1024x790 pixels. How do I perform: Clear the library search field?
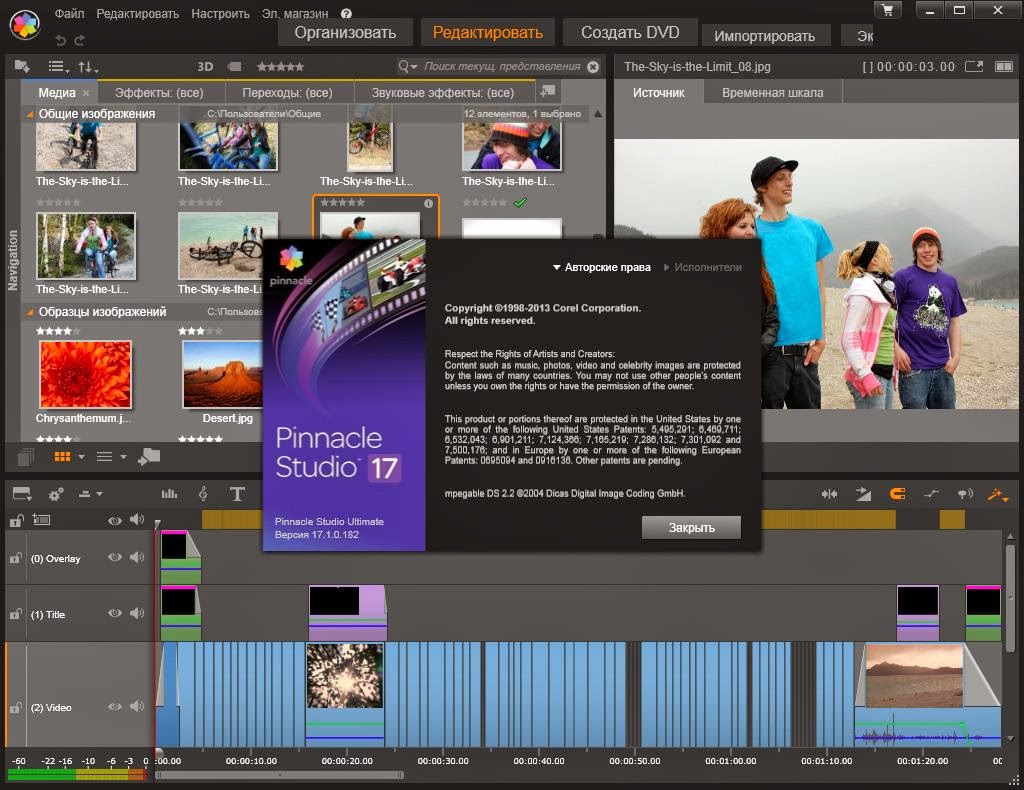[x=593, y=67]
